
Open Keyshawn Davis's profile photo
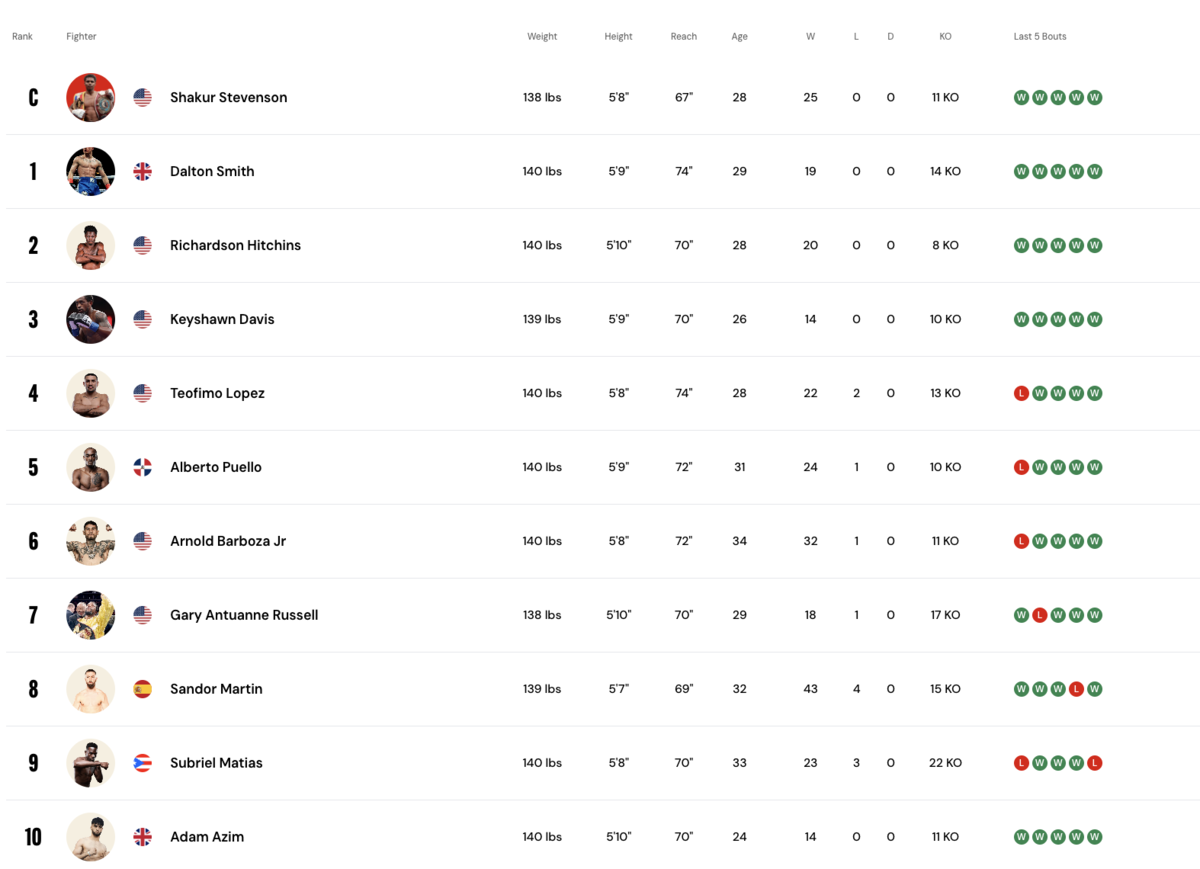[x=91, y=320]
